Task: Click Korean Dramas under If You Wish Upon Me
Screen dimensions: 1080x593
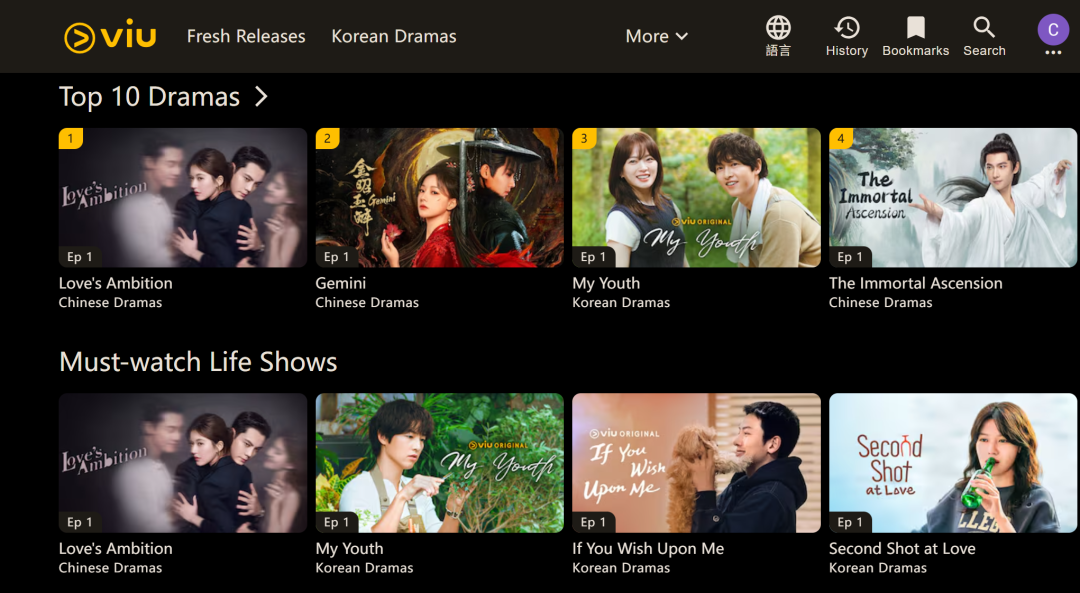Action: tap(621, 568)
